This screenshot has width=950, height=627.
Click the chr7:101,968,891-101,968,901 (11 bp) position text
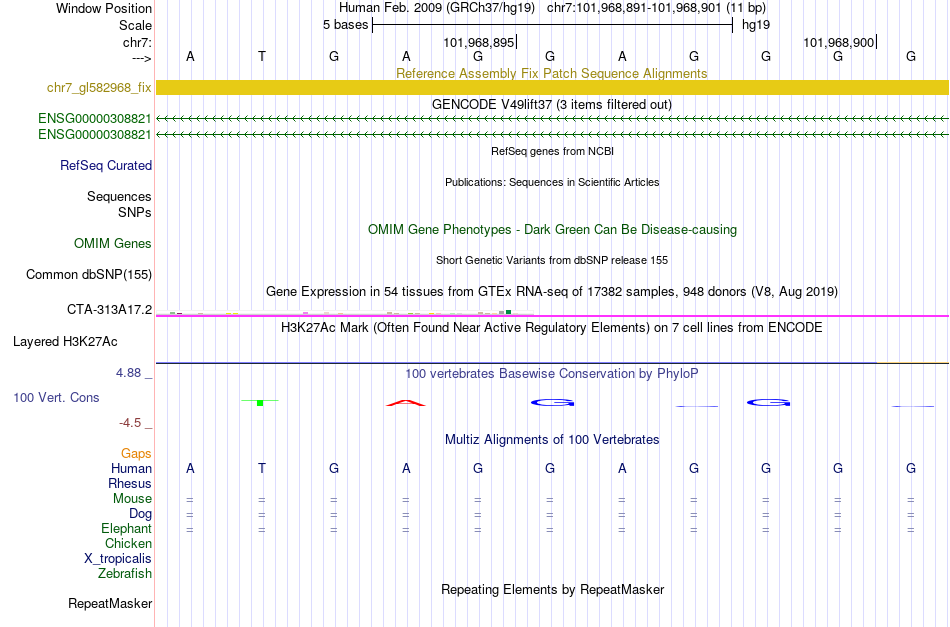click(656, 8)
